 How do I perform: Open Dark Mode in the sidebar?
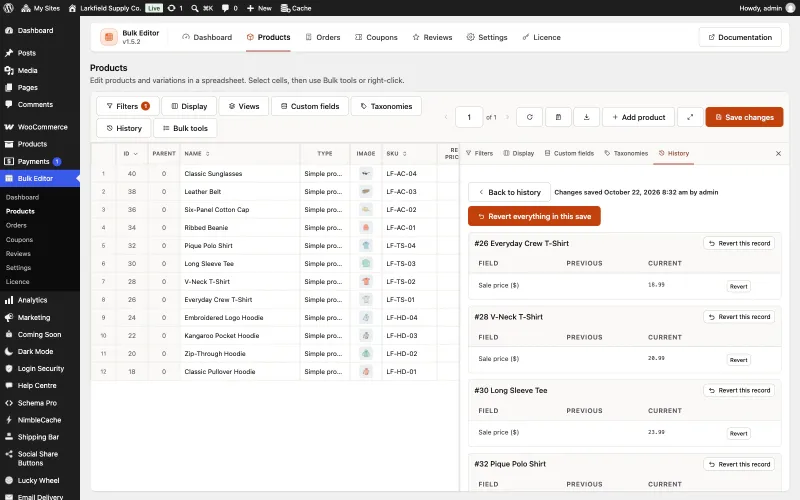35,352
